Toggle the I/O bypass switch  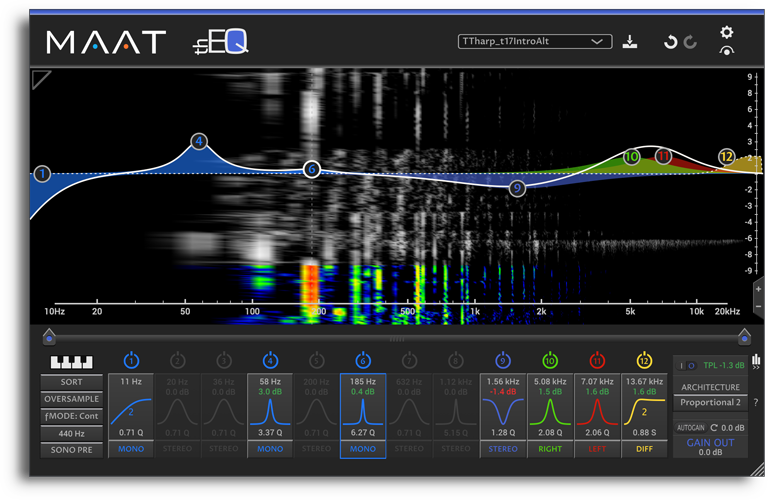click(x=686, y=366)
